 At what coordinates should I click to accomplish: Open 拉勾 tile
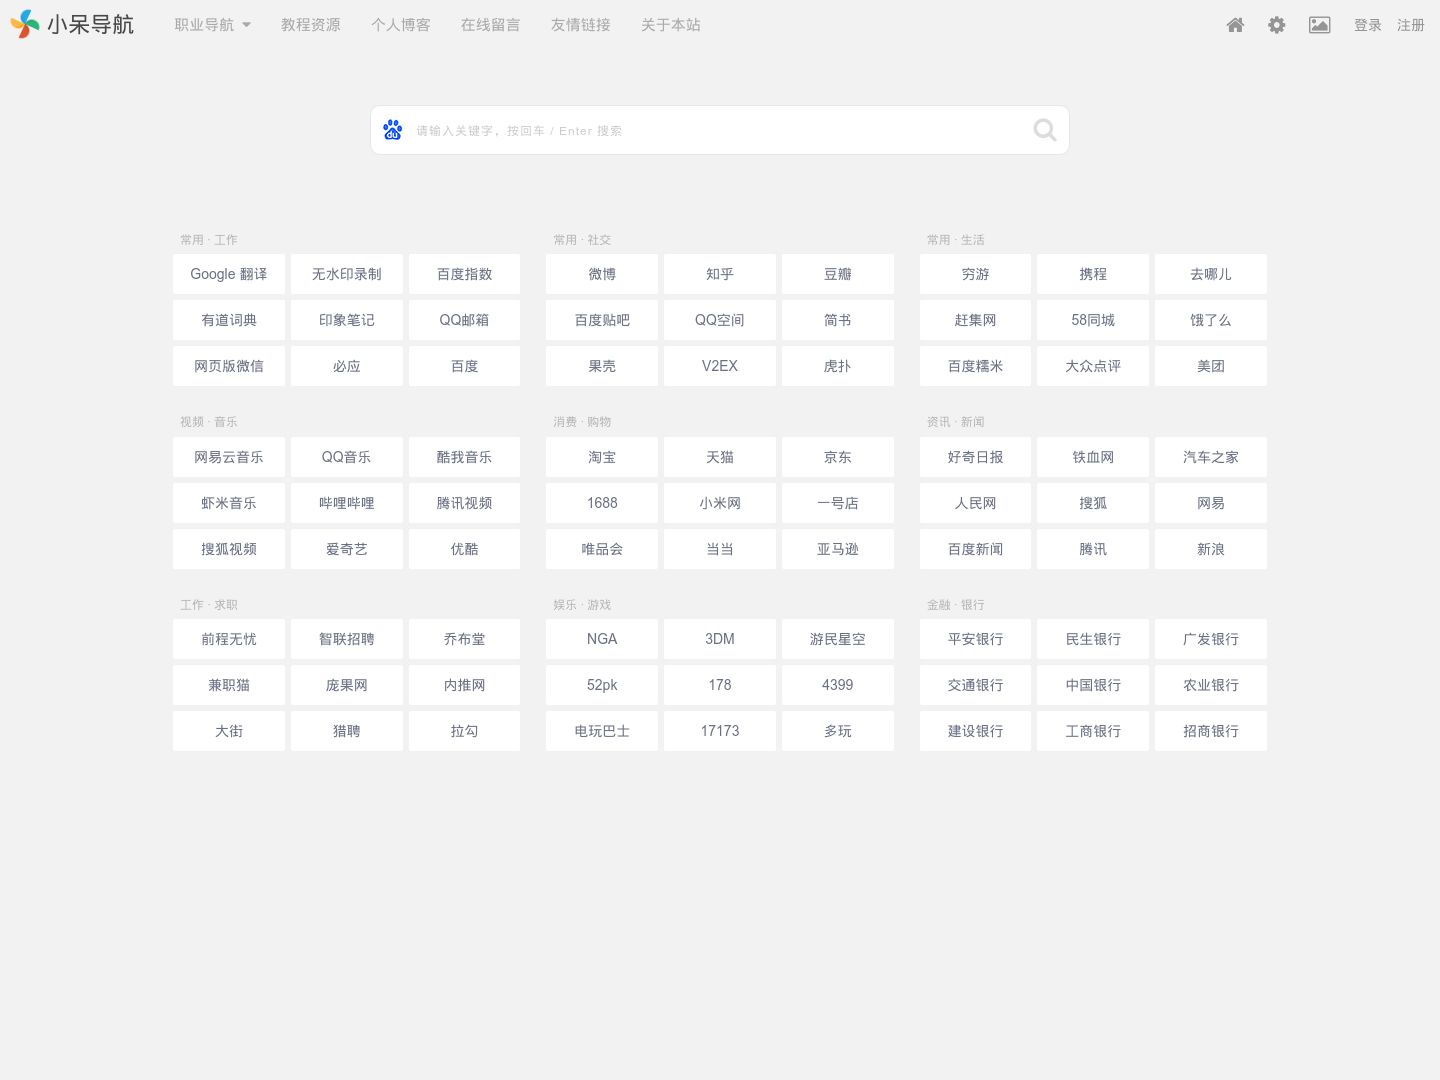pyautogui.click(x=465, y=731)
